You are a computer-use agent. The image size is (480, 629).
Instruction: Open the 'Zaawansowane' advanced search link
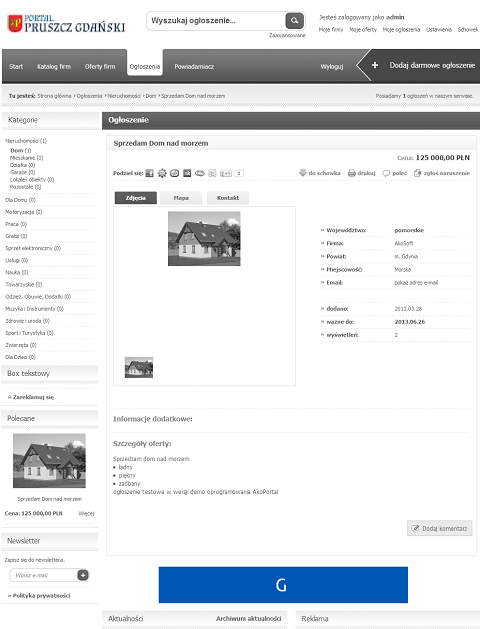tap(287, 35)
